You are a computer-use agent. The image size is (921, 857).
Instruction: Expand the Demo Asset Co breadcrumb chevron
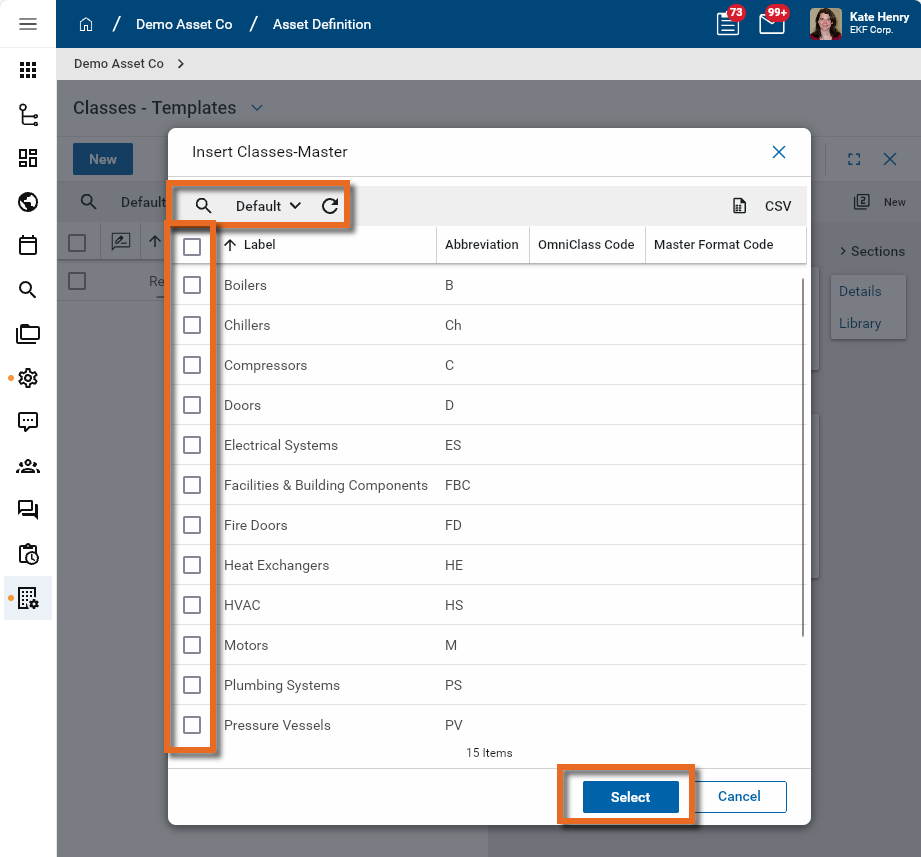[x=181, y=64]
